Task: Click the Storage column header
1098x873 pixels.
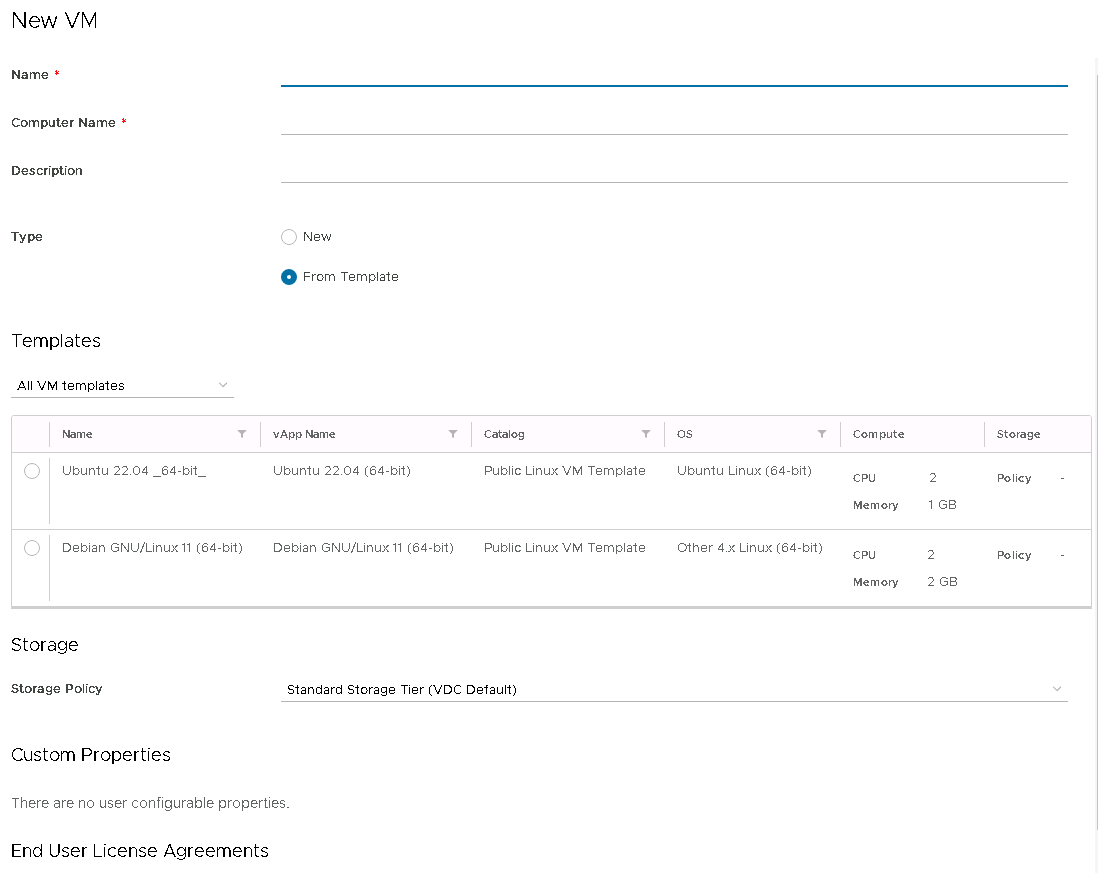Action: pos(1018,434)
